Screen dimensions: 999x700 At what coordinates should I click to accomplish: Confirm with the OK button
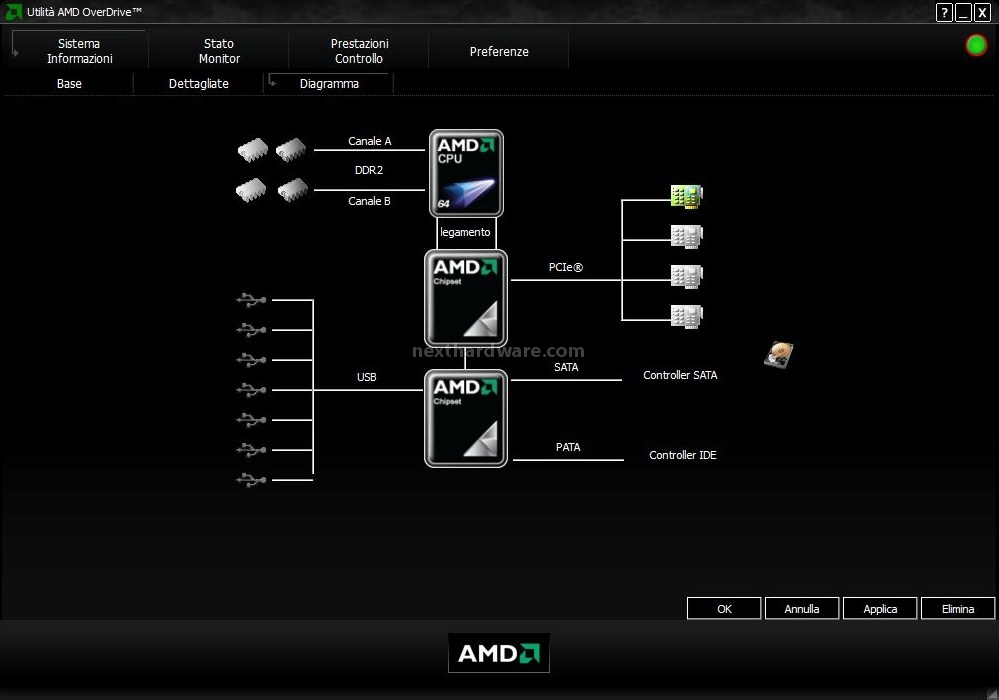(724, 608)
